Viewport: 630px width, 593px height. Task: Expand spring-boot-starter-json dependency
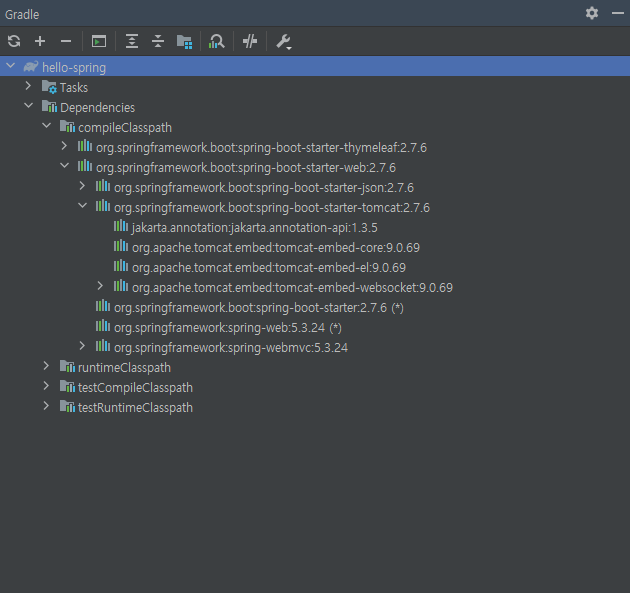tap(82, 186)
